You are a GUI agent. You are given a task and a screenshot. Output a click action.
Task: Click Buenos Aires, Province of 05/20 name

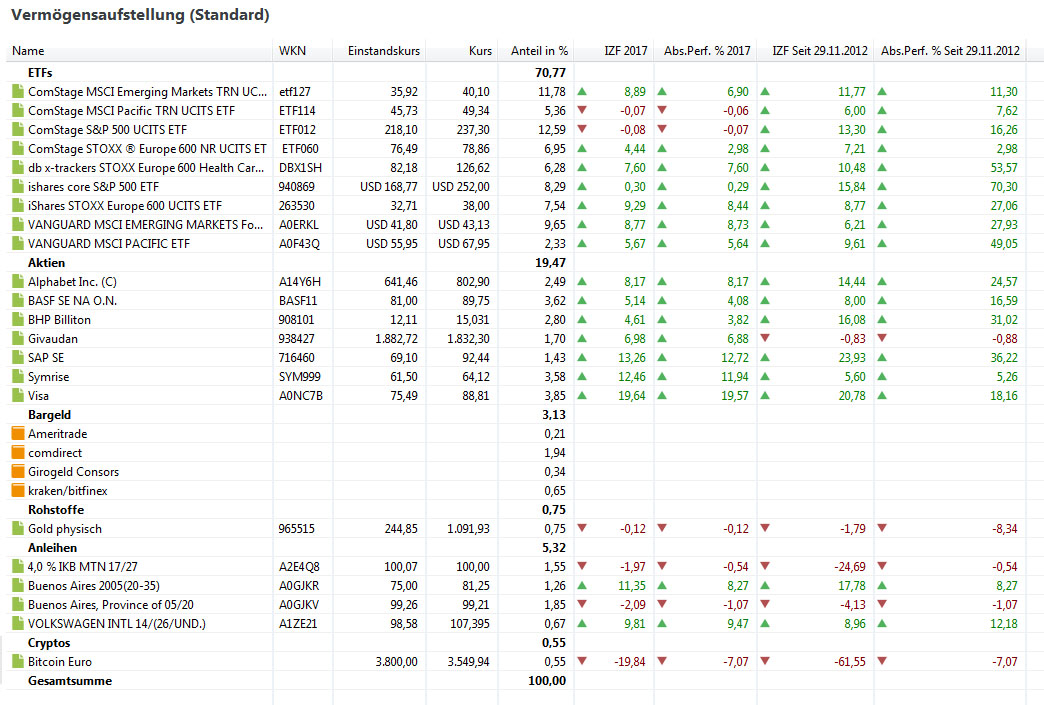click(x=111, y=605)
